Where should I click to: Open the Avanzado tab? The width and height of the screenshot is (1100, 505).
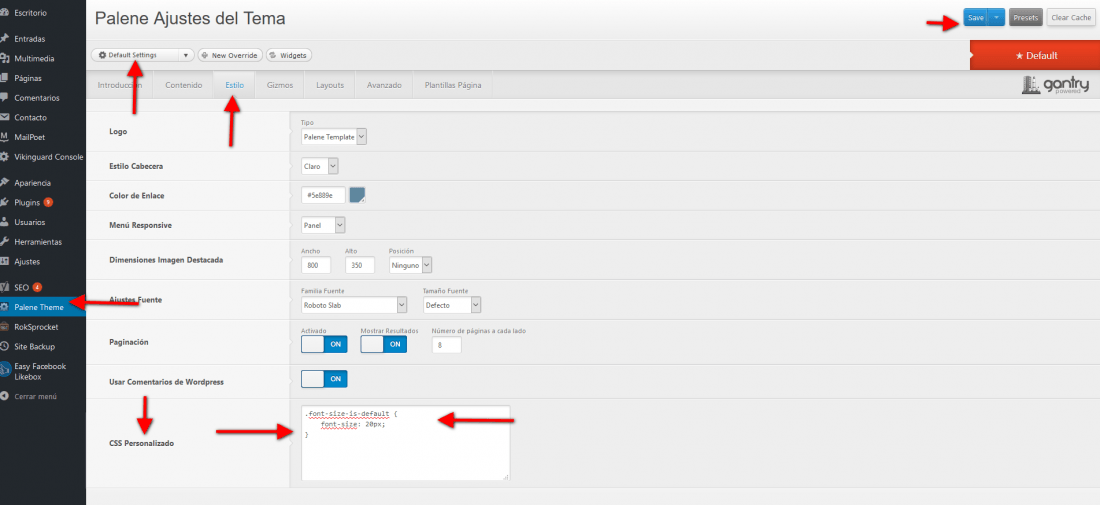point(384,85)
